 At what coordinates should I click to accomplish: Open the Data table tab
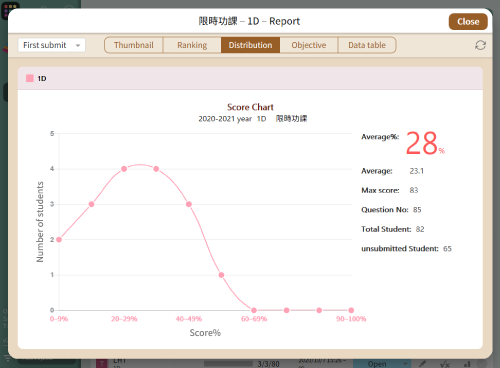coord(367,45)
